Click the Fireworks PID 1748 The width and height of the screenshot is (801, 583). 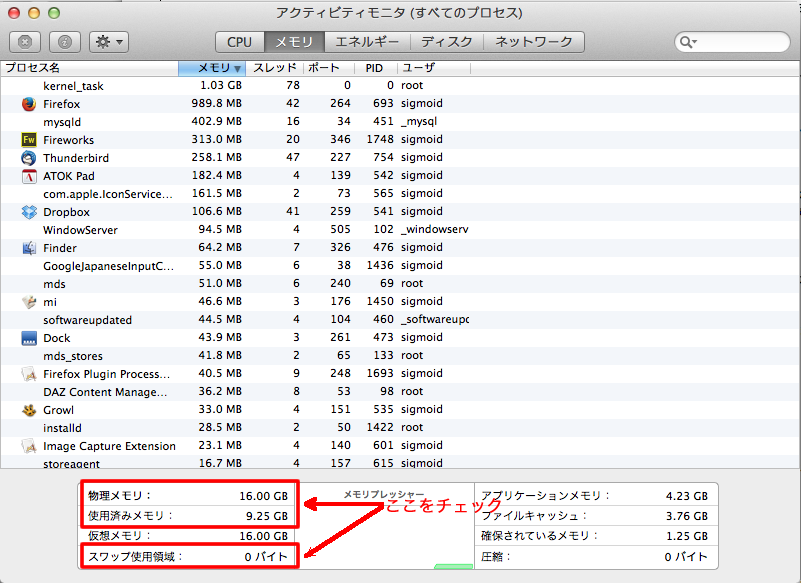(380, 139)
